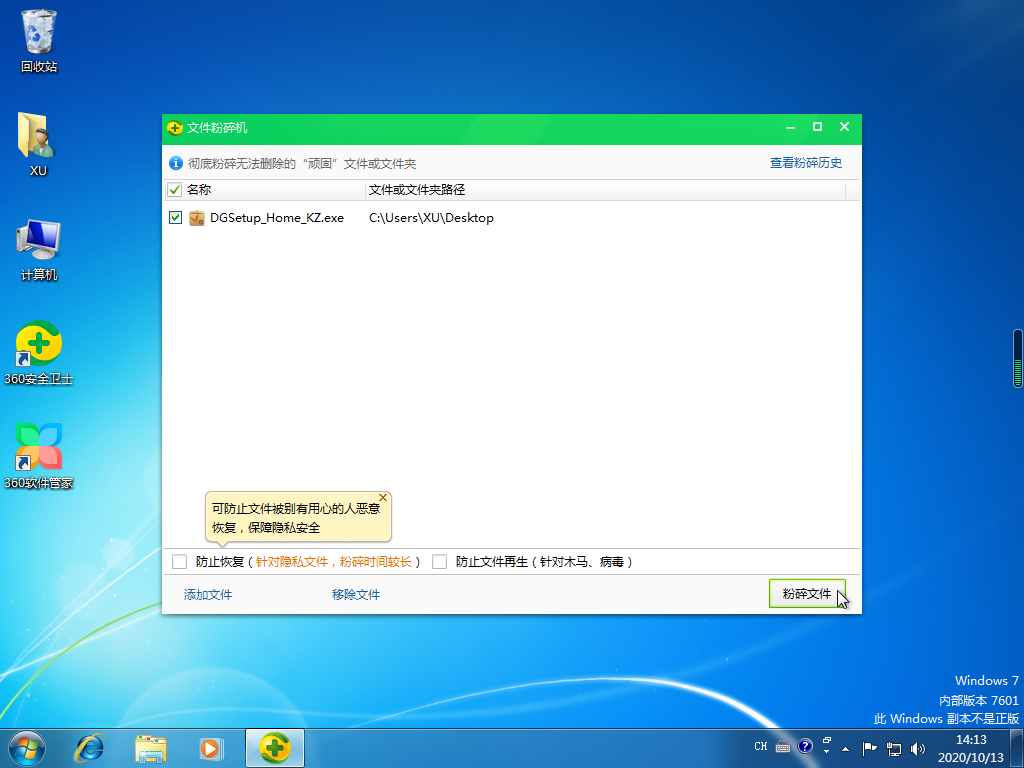Launch Internet Explorer from taskbar

90,747
